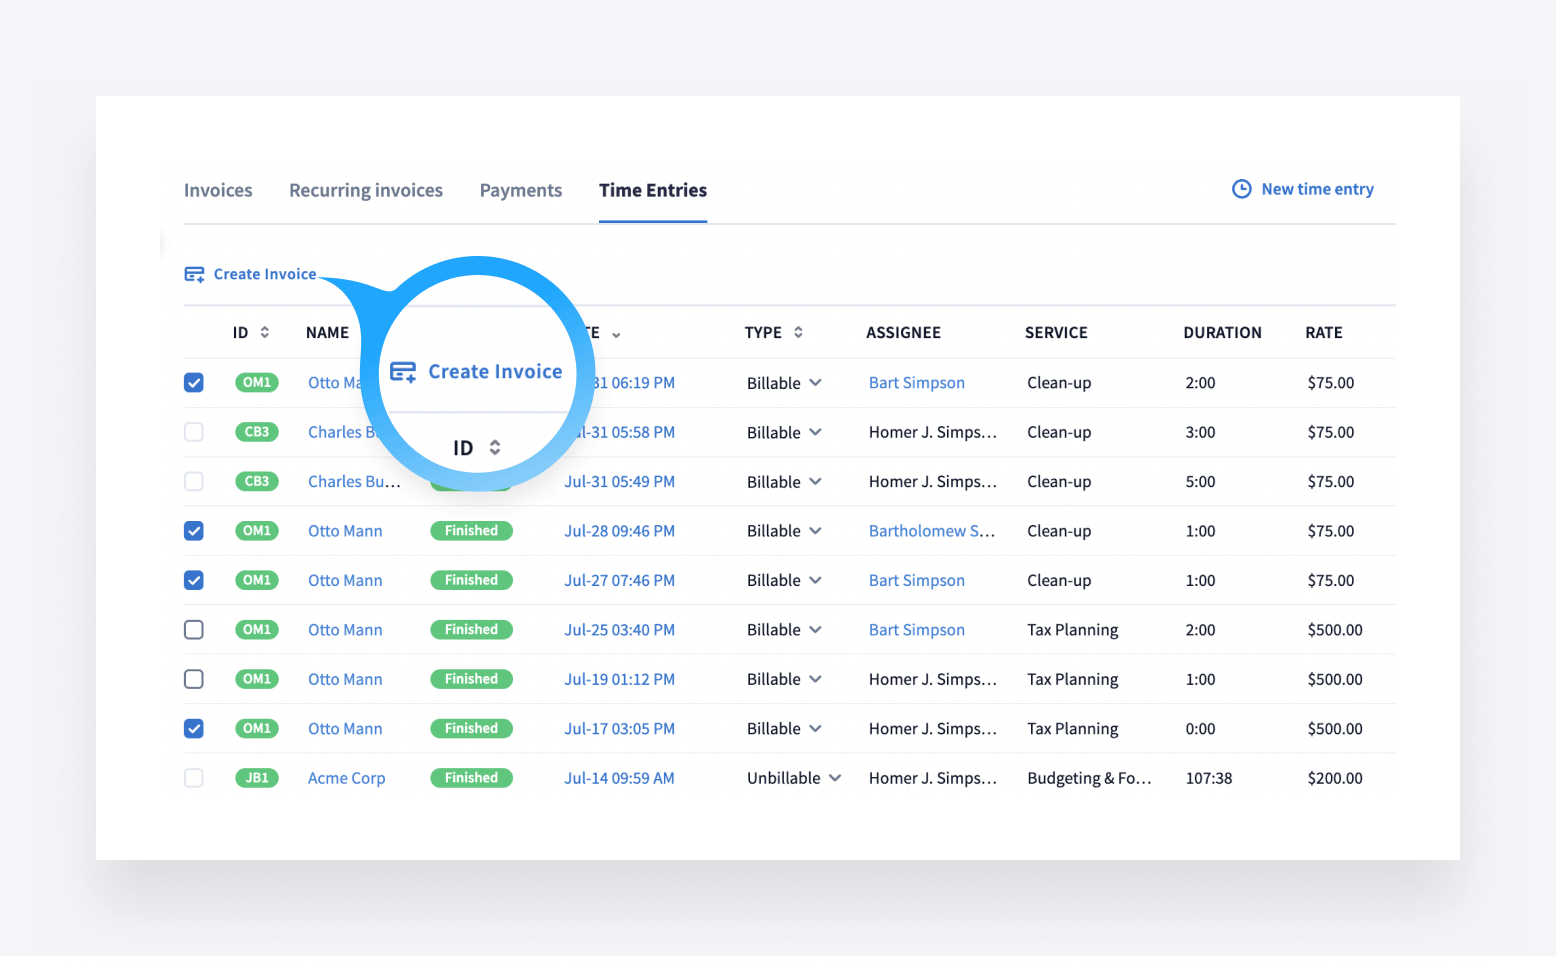Open the Jul-19 01:12 PM time entry

619,679
